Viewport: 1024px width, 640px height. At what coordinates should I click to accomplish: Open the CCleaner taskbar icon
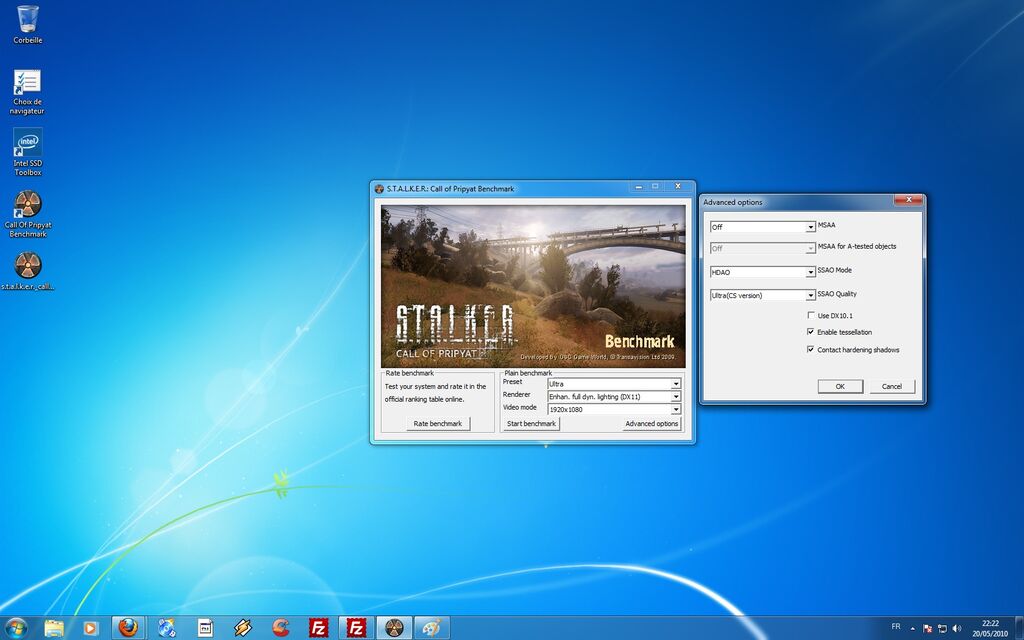[281, 628]
